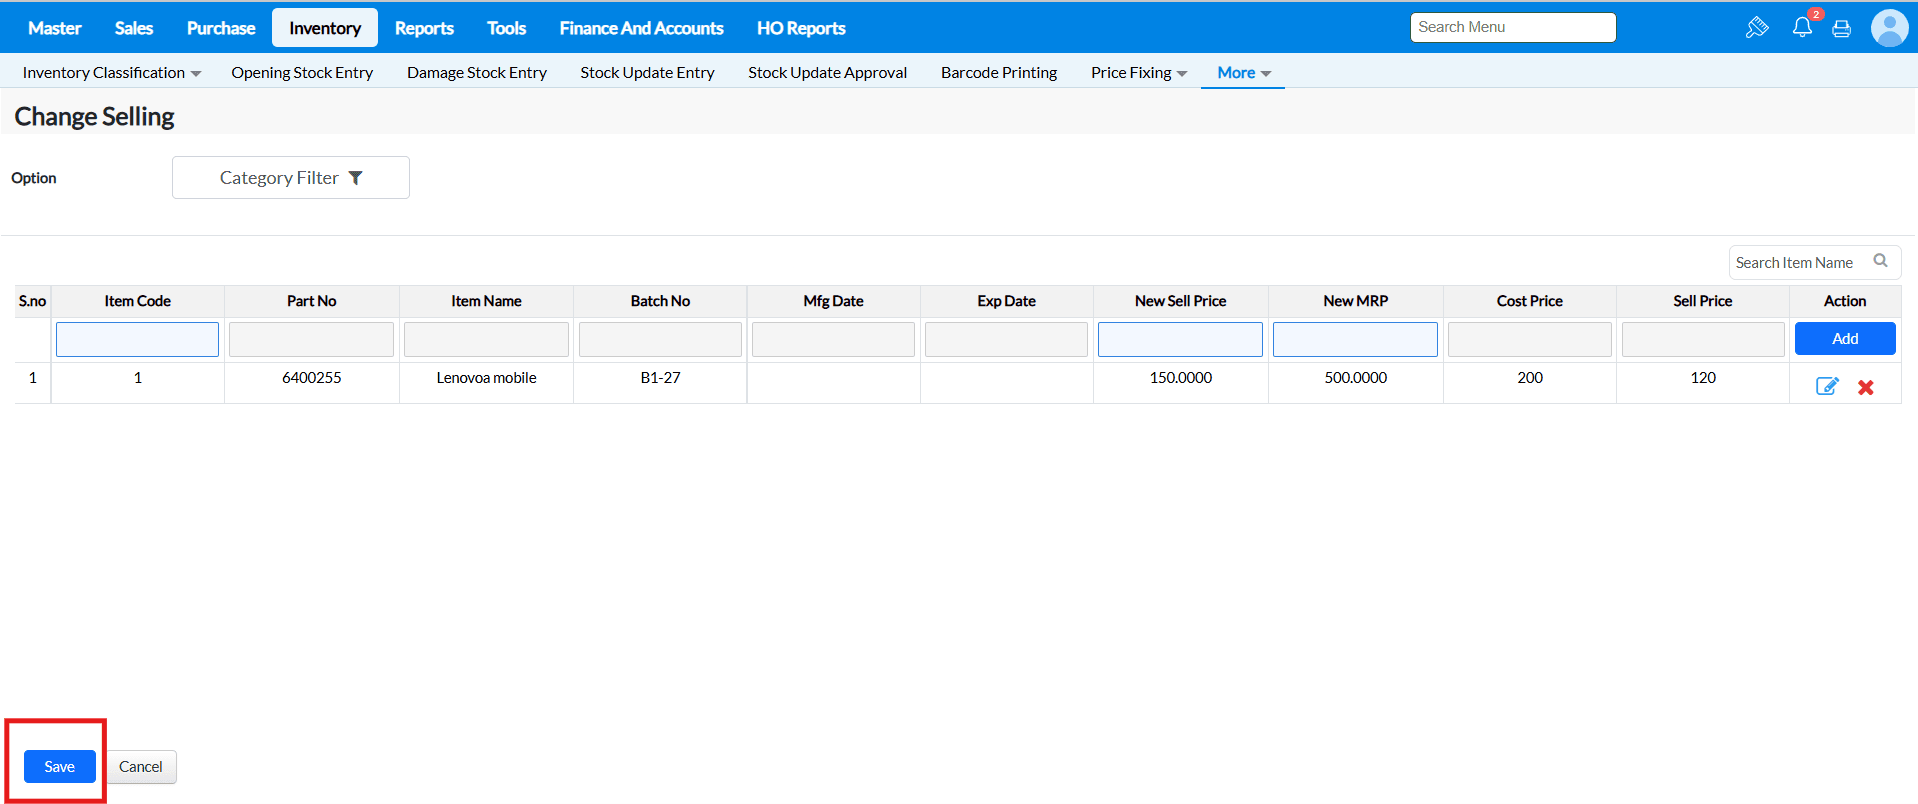Click the 150.0000 new sell price value
Screen dimensions: 1918x804
1180,378
